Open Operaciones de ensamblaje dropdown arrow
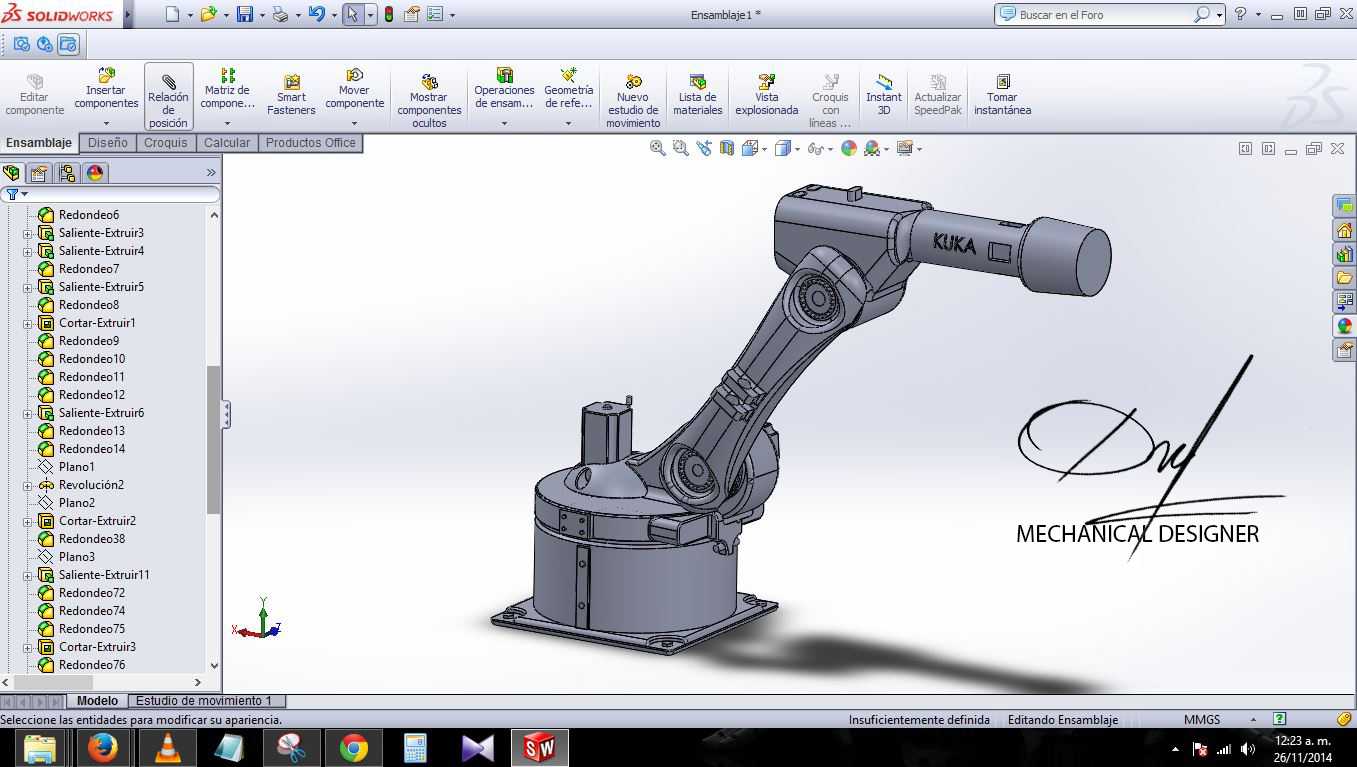 [504, 123]
